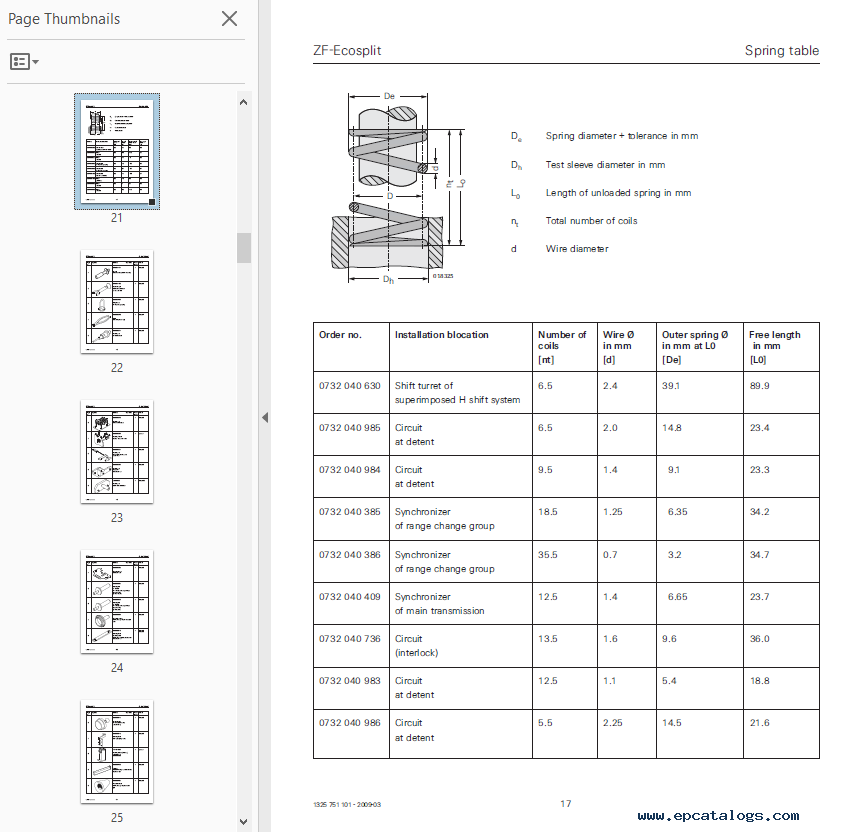Click the outer diameter value 6.35
850x832 pixels.
tap(678, 512)
